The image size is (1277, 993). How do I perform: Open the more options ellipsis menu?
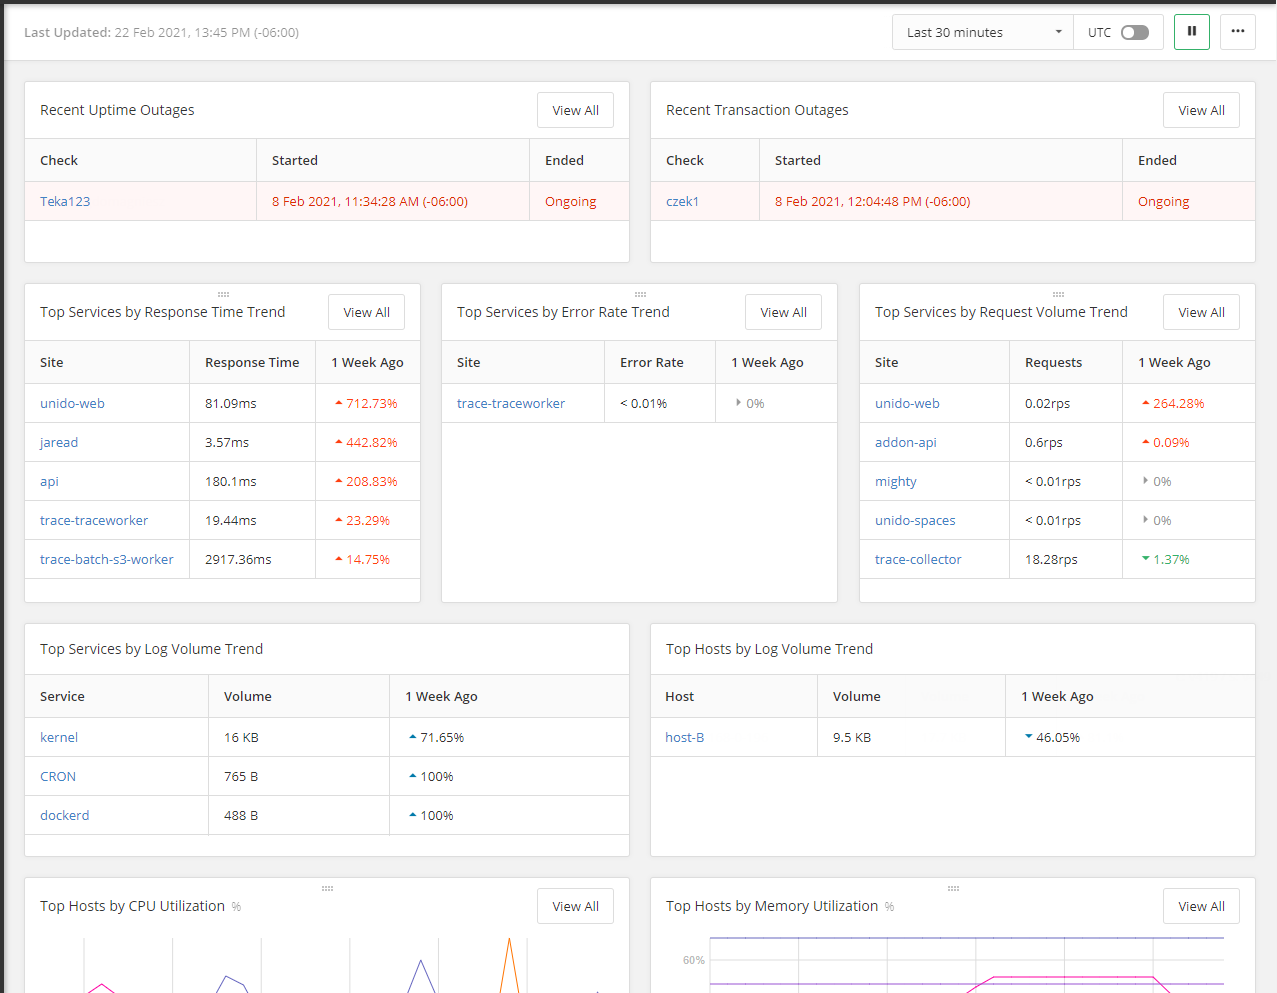tap(1237, 32)
